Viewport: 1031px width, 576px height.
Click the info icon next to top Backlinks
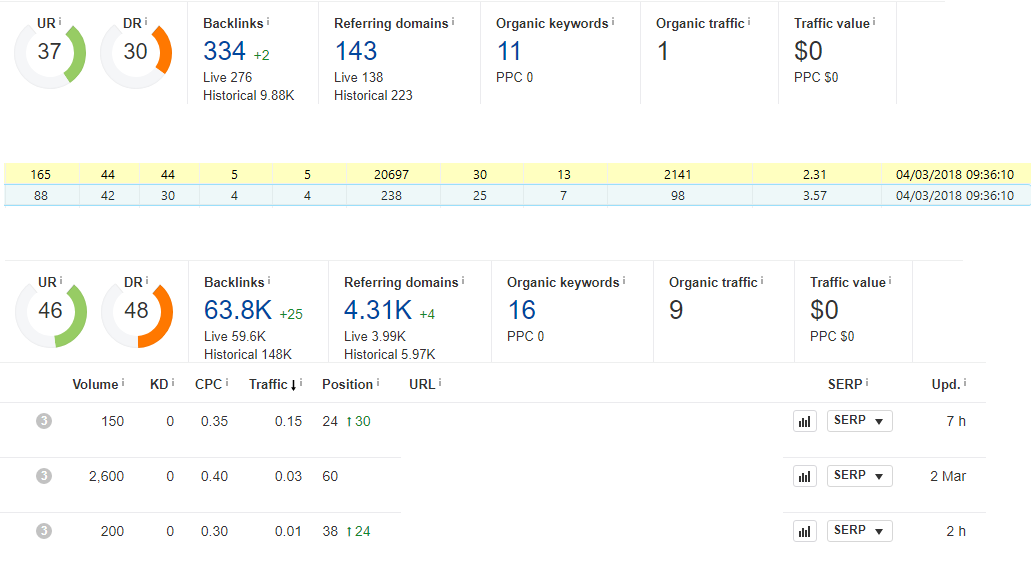pyautogui.click(x=268, y=22)
